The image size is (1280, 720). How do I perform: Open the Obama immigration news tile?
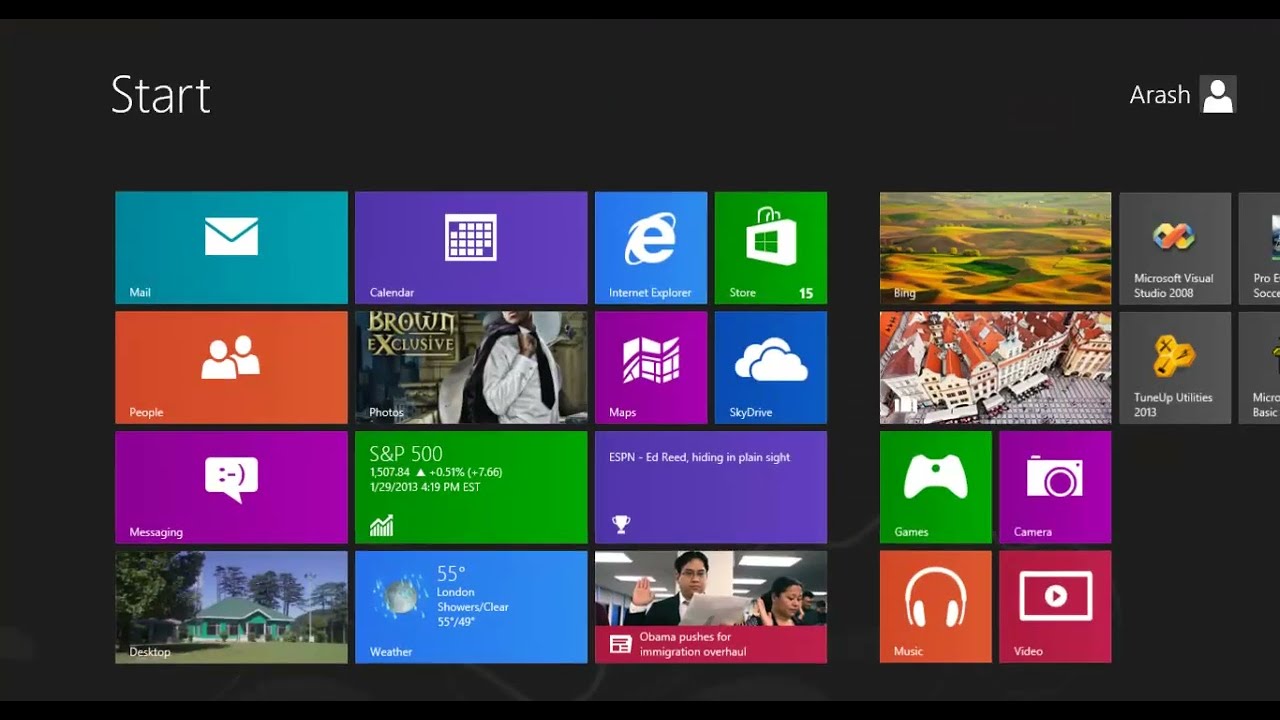click(x=711, y=607)
